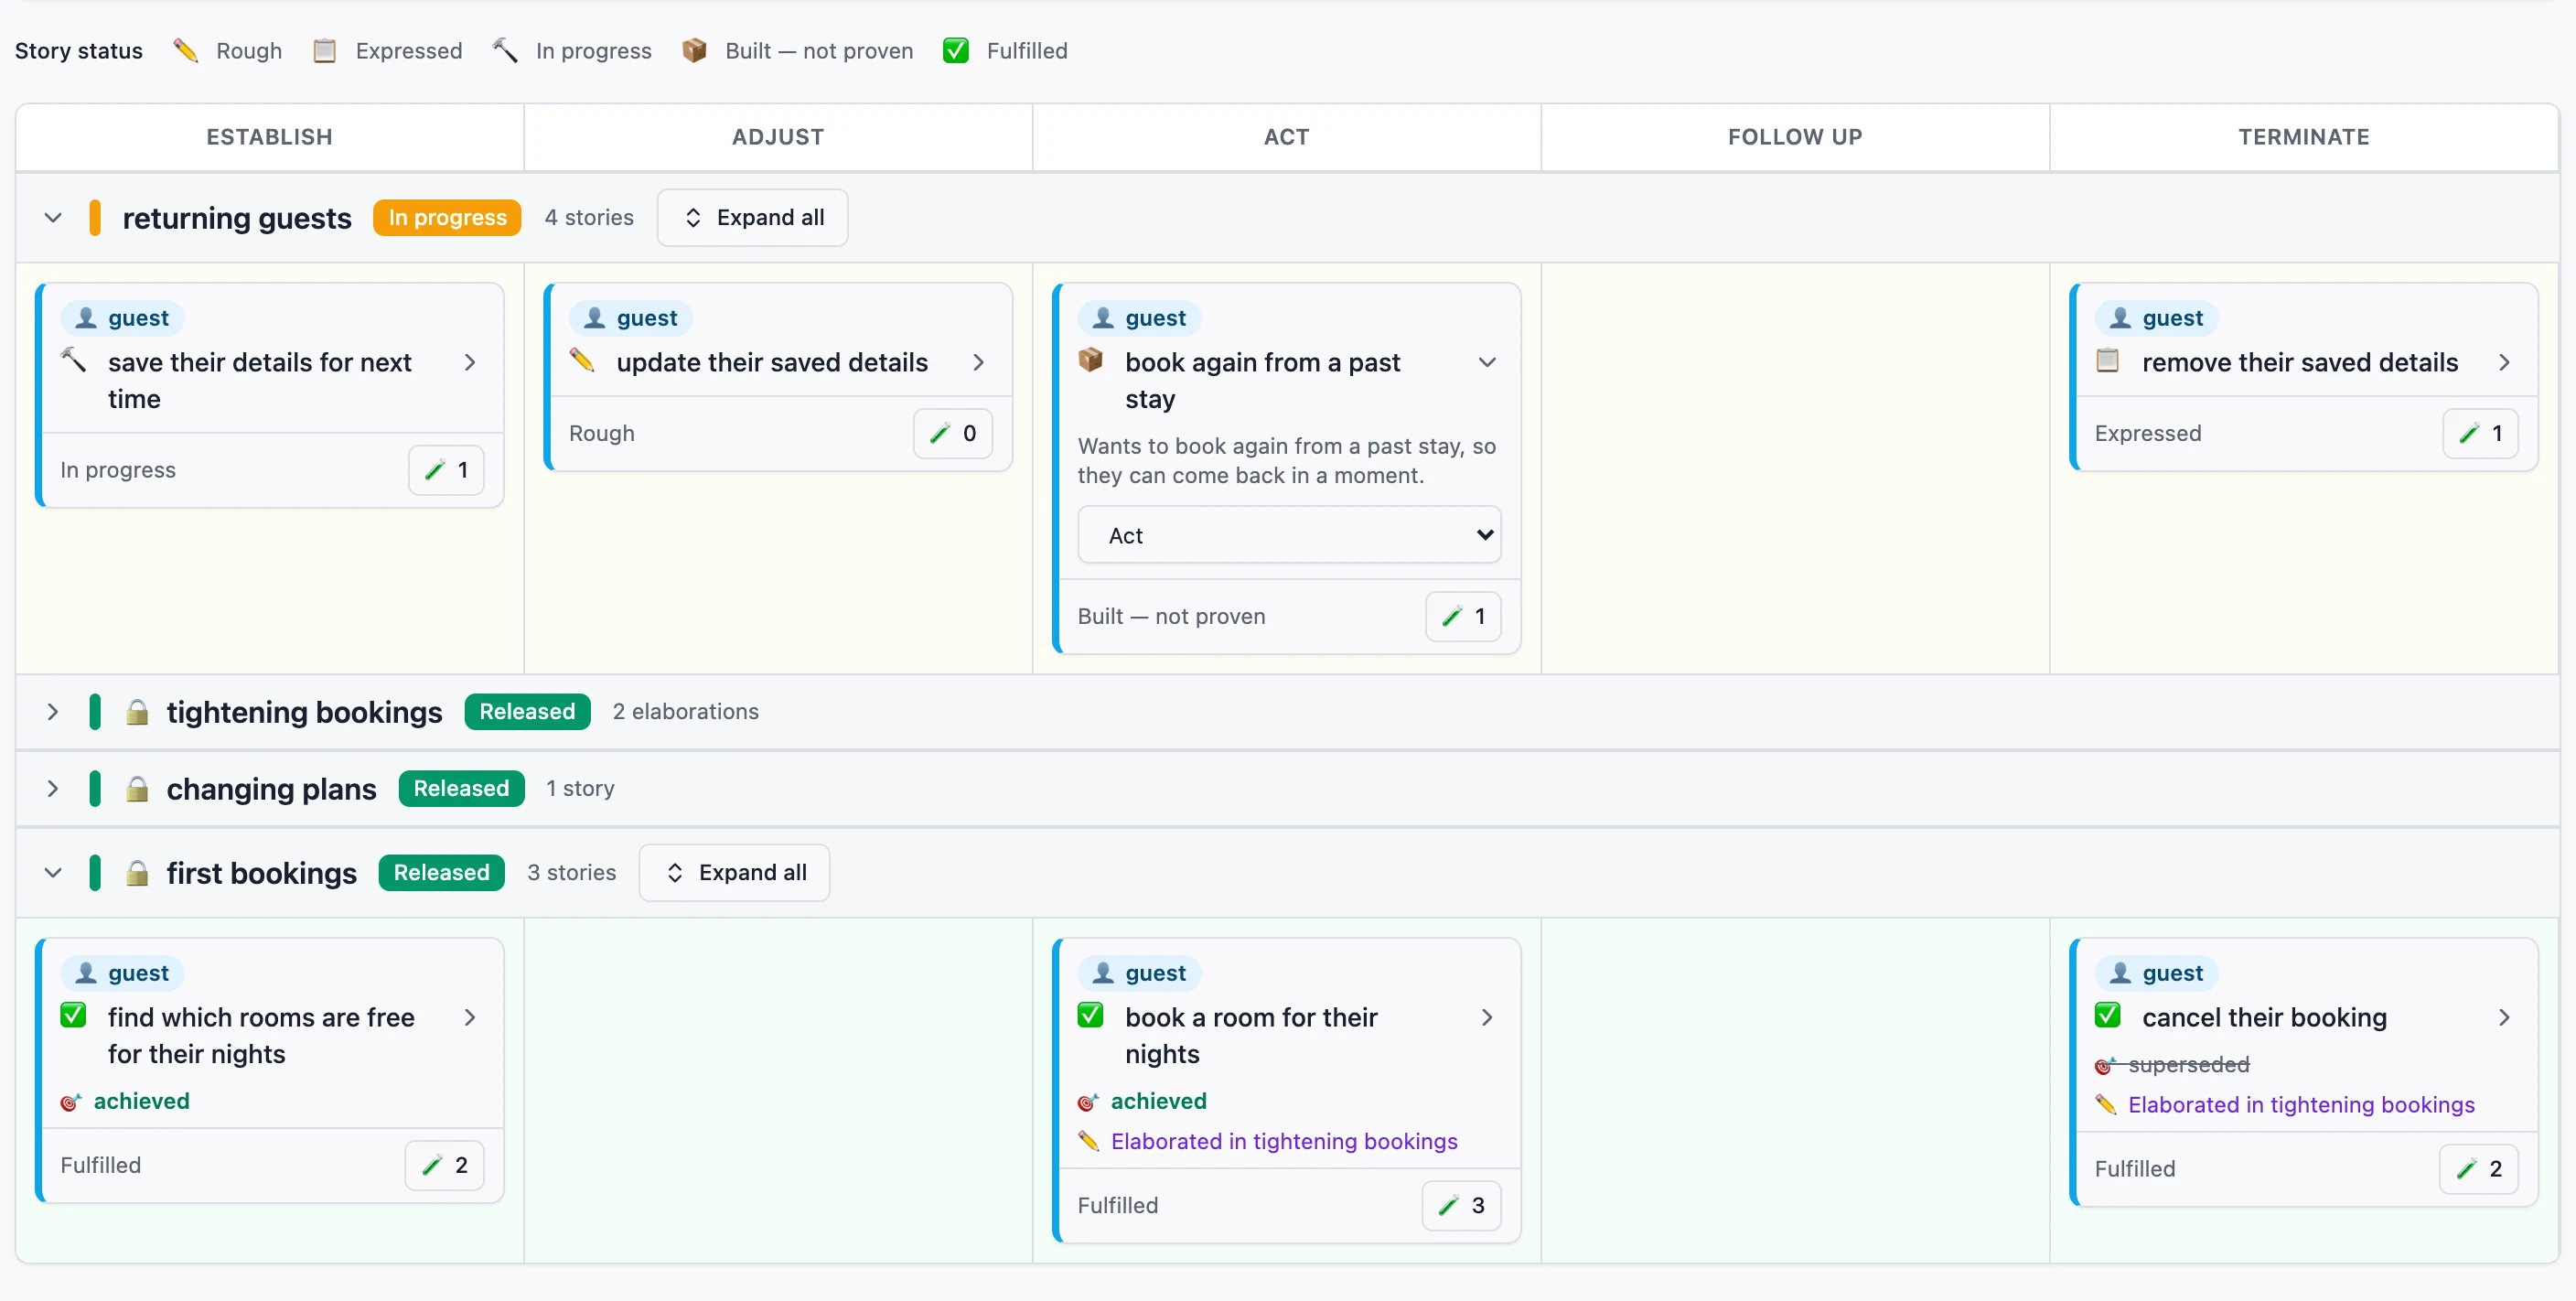Click the Built not proven box legend icon
Image resolution: width=2576 pixels, height=1301 pixels.
point(694,50)
